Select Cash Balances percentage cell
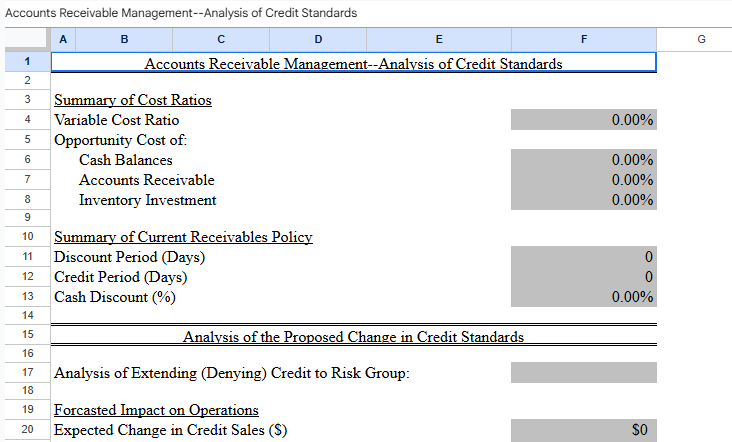 point(583,160)
